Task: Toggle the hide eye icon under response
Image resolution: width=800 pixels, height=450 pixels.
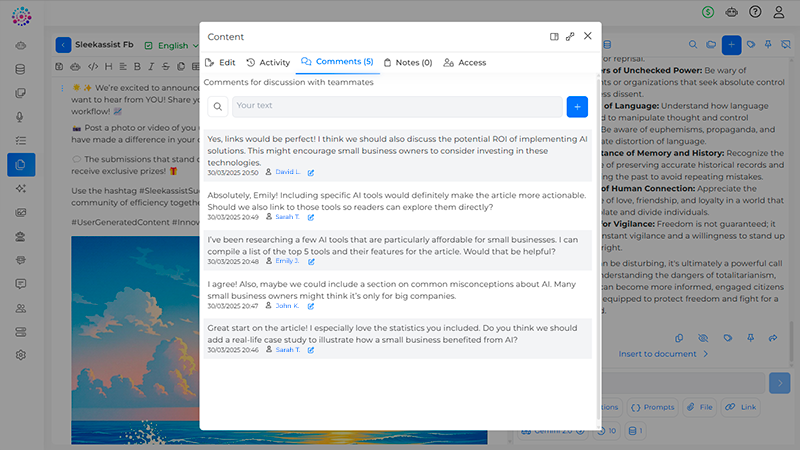Action: [703, 338]
